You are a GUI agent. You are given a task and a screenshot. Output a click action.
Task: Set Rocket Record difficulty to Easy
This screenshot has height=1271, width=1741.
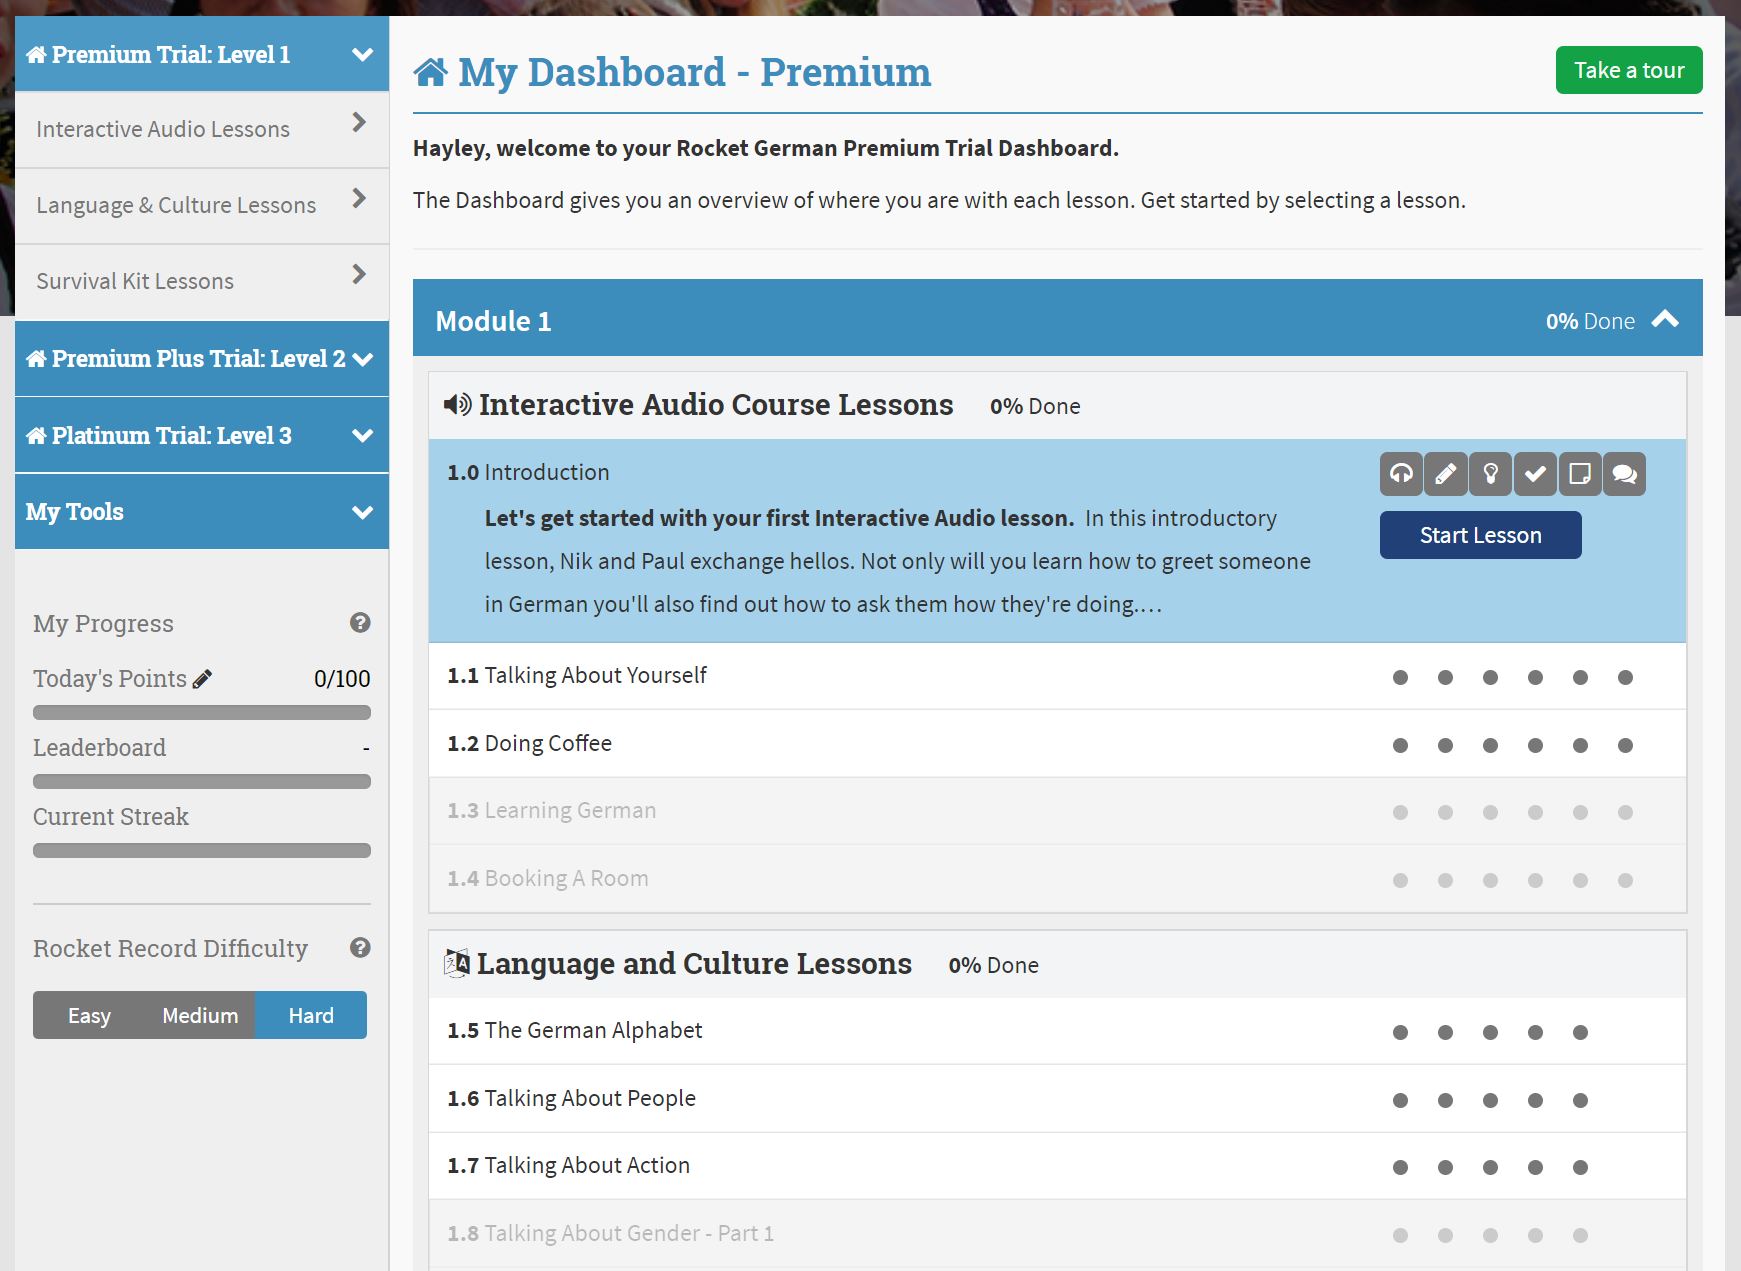89,1016
